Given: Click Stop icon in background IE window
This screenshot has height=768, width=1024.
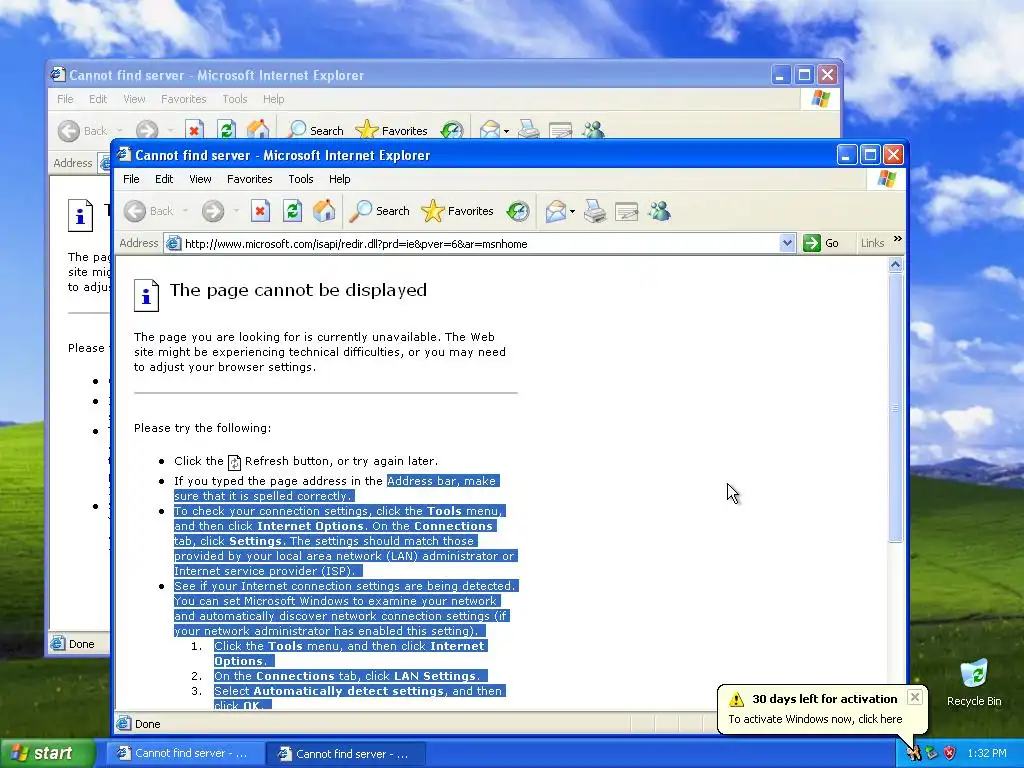Looking at the screenshot, I should [194, 130].
